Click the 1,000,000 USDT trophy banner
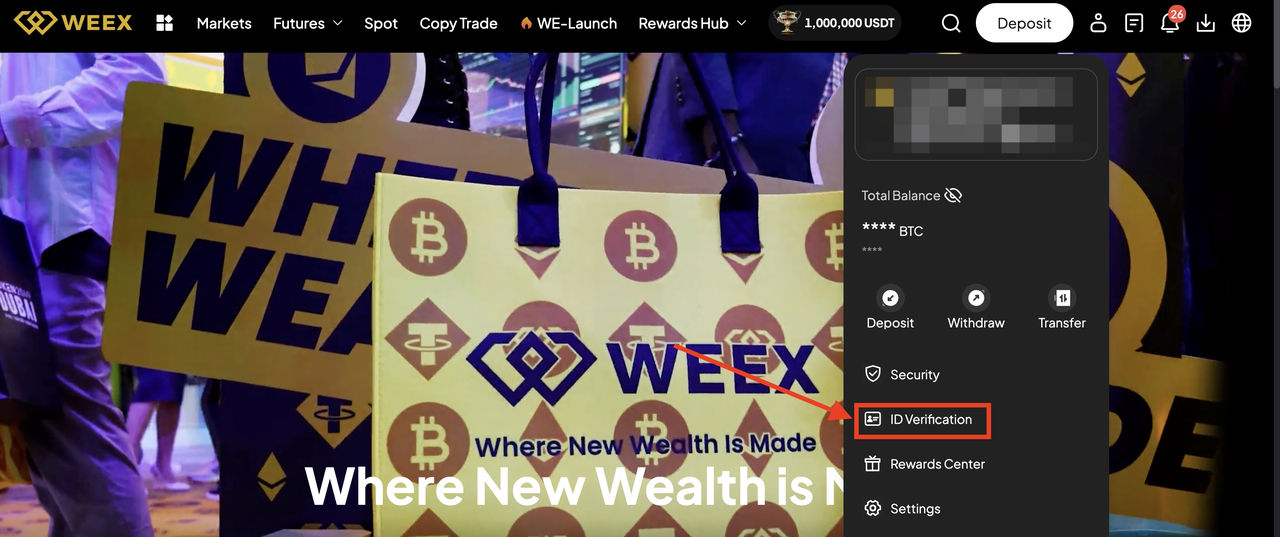 835,23
